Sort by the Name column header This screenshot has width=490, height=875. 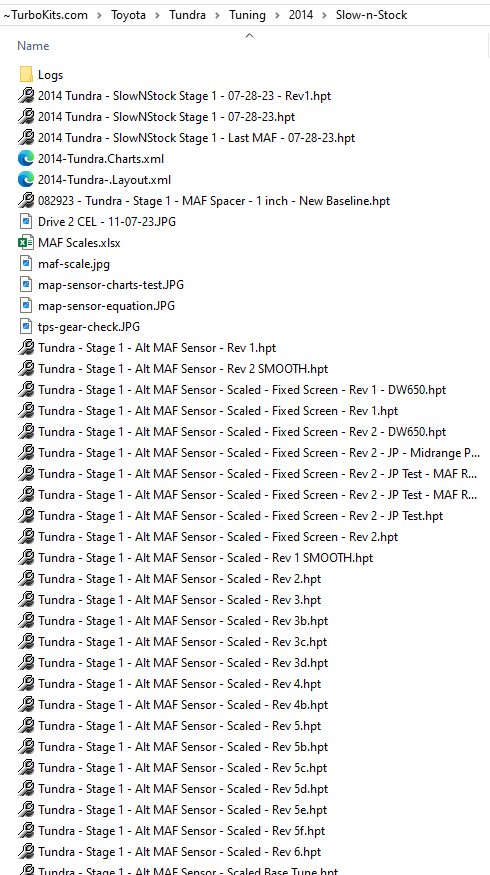[33, 46]
